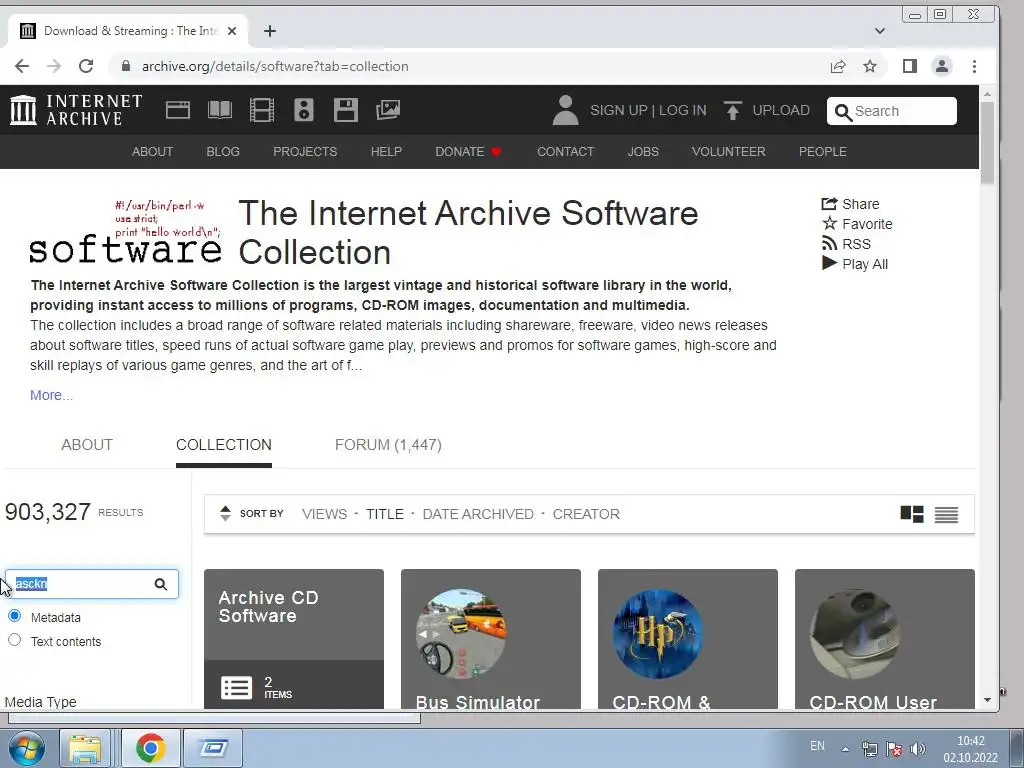This screenshot has width=1024, height=768.
Task: Open the Texts book icon
Action: [x=219, y=110]
